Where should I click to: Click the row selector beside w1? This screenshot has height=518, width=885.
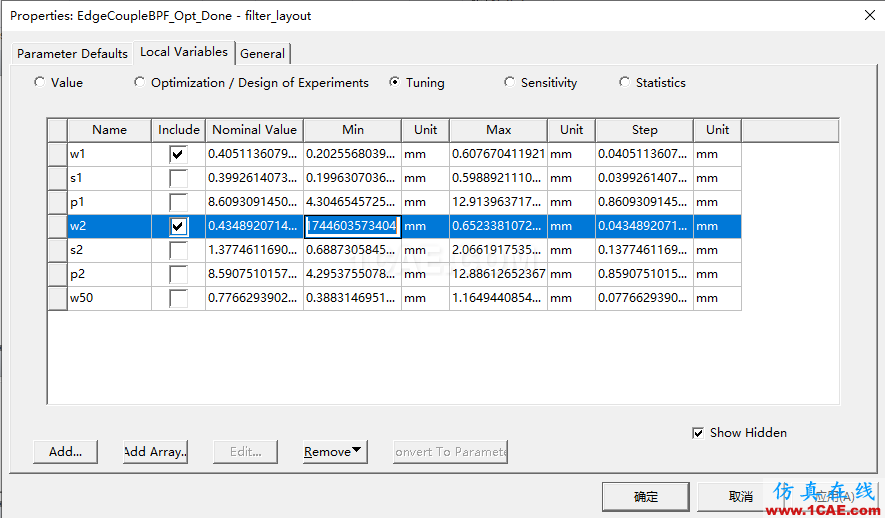[58, 154]
